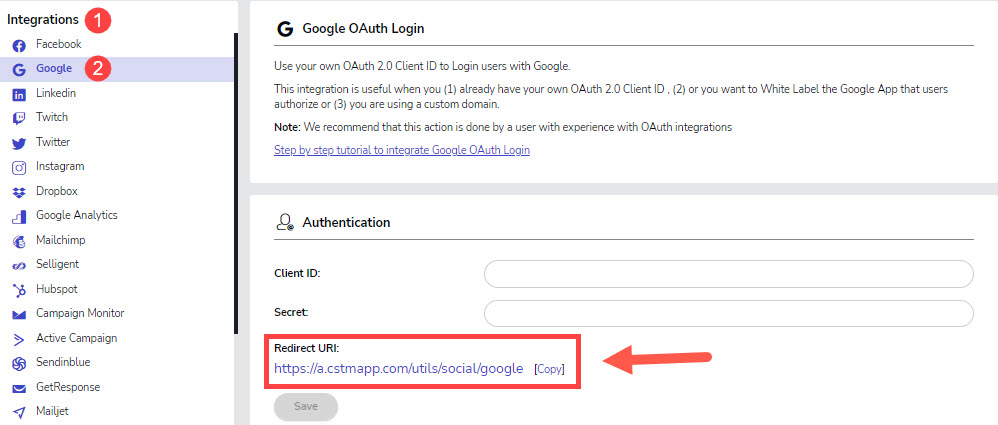Click the sidebar vertical scrollbar
The width and height of the screenshot is (998, 425).
(x=236, y=183)
